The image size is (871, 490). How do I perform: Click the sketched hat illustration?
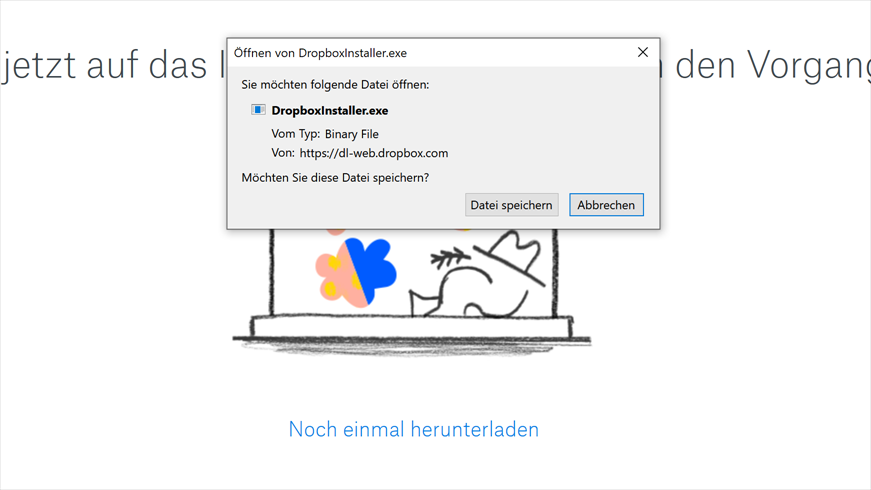pos(511,258)
